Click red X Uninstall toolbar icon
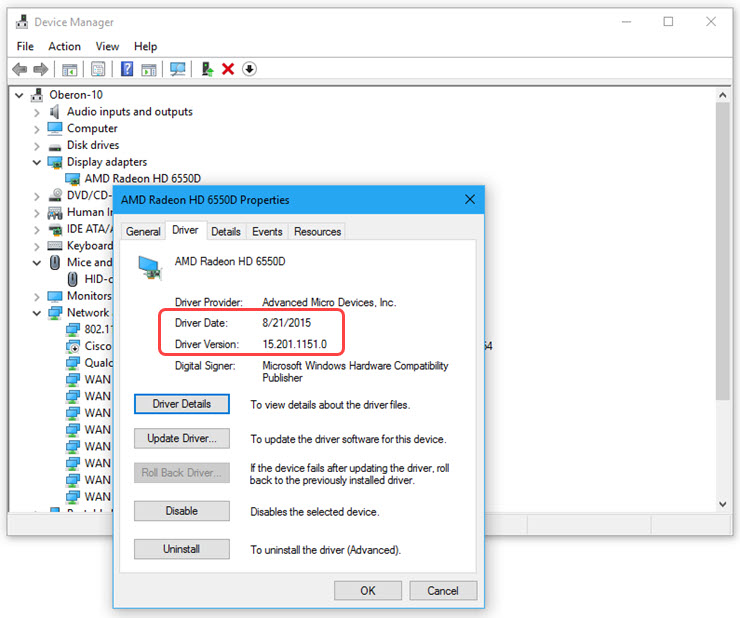The height and width of the screenshot is (618, 740). tap(228, 69)
